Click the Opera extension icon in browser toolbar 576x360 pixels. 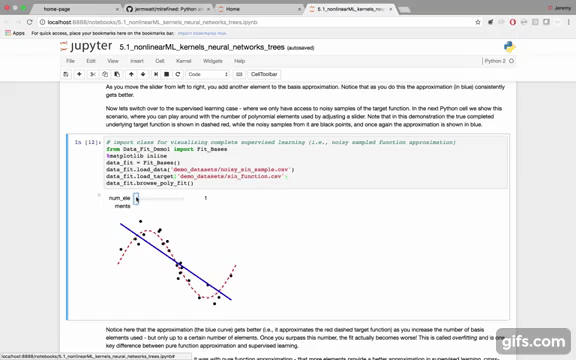(512, 22)
